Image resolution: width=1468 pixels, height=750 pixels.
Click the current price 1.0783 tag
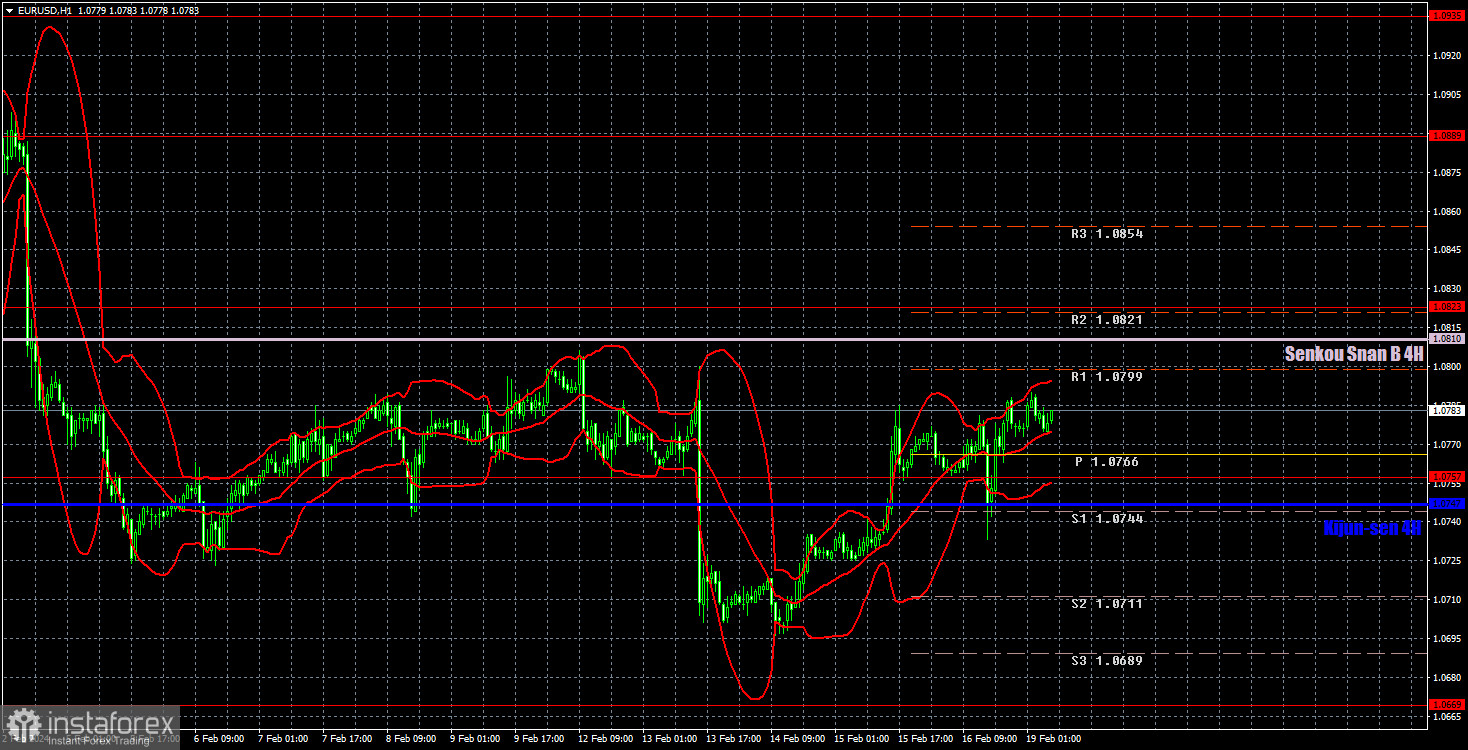pos(1448,410)
